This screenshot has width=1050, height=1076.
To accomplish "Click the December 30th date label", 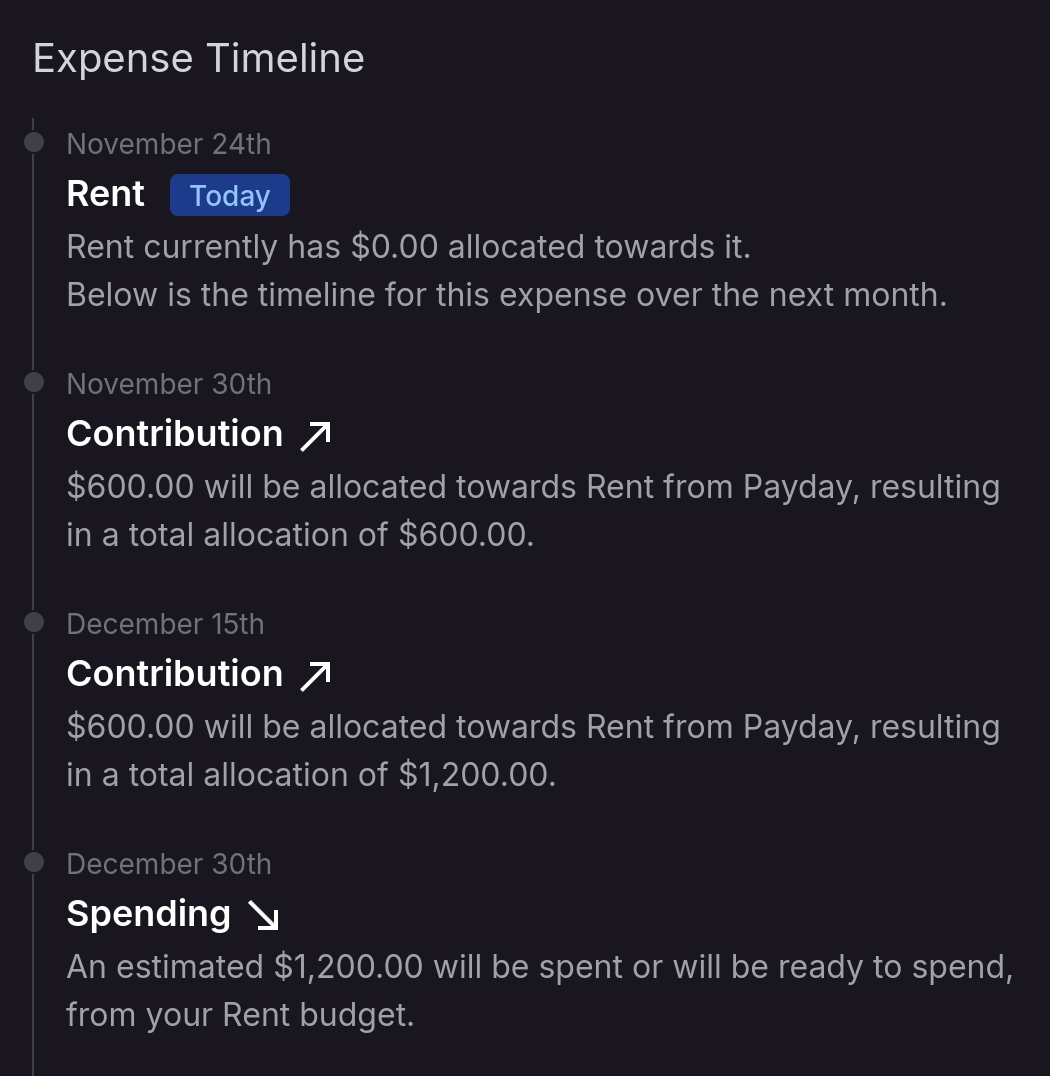I will pyautogui.click(x=168, y=864).
